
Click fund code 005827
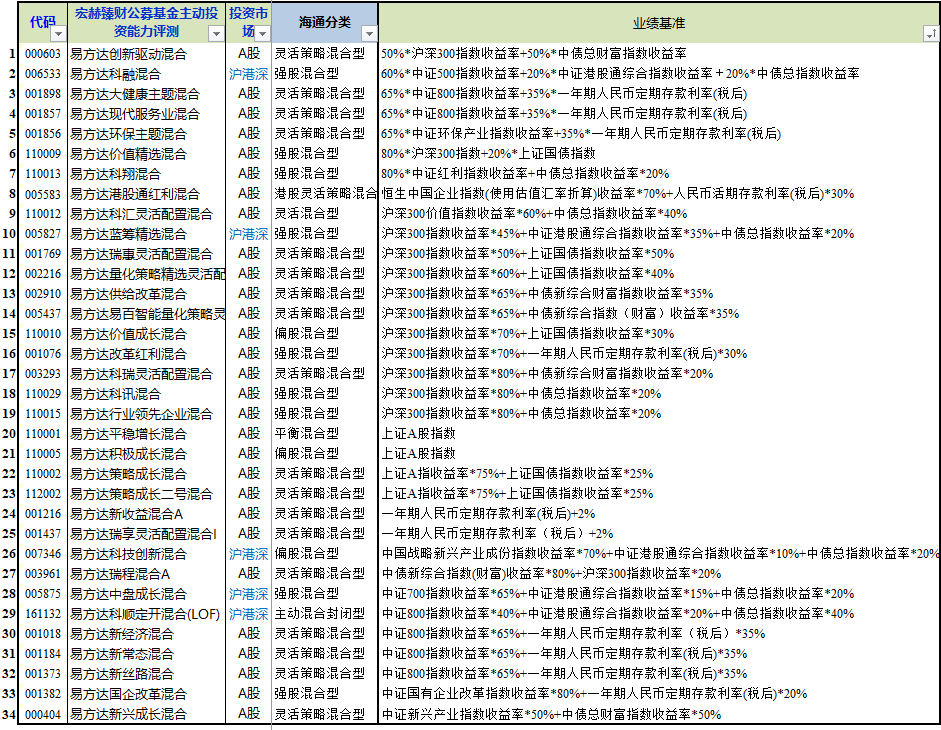[43, 234]
